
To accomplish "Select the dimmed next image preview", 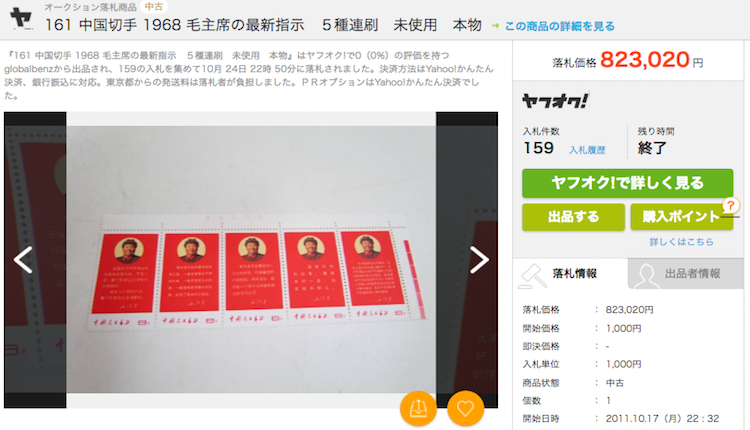I will [467, 260].
